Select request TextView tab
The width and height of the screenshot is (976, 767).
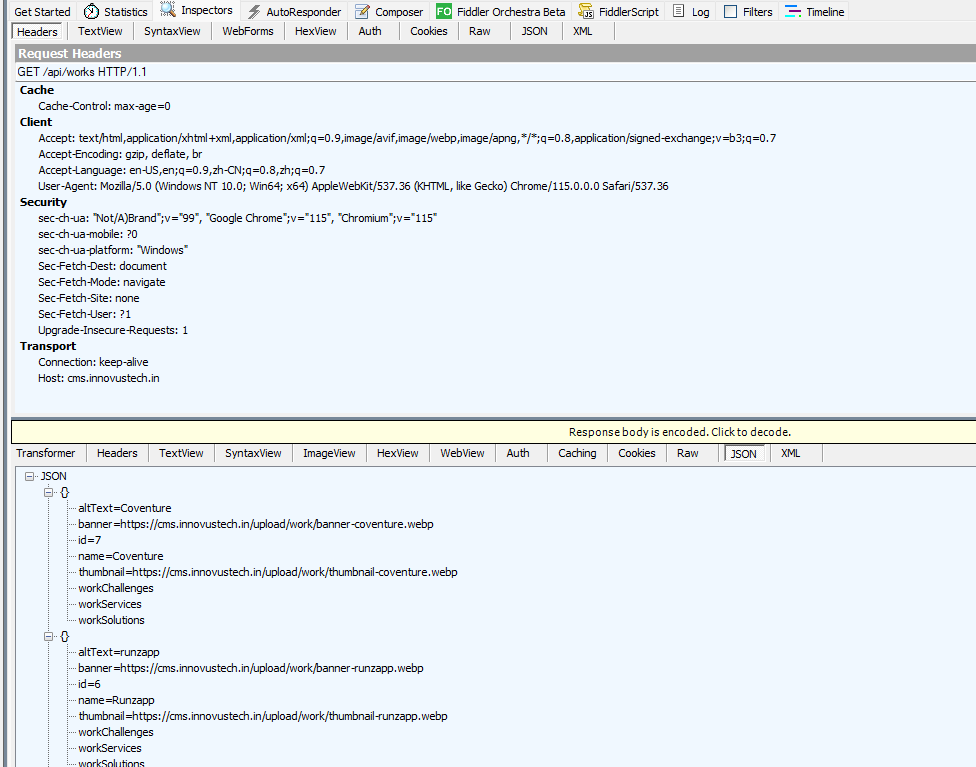[x=100, y=31]
